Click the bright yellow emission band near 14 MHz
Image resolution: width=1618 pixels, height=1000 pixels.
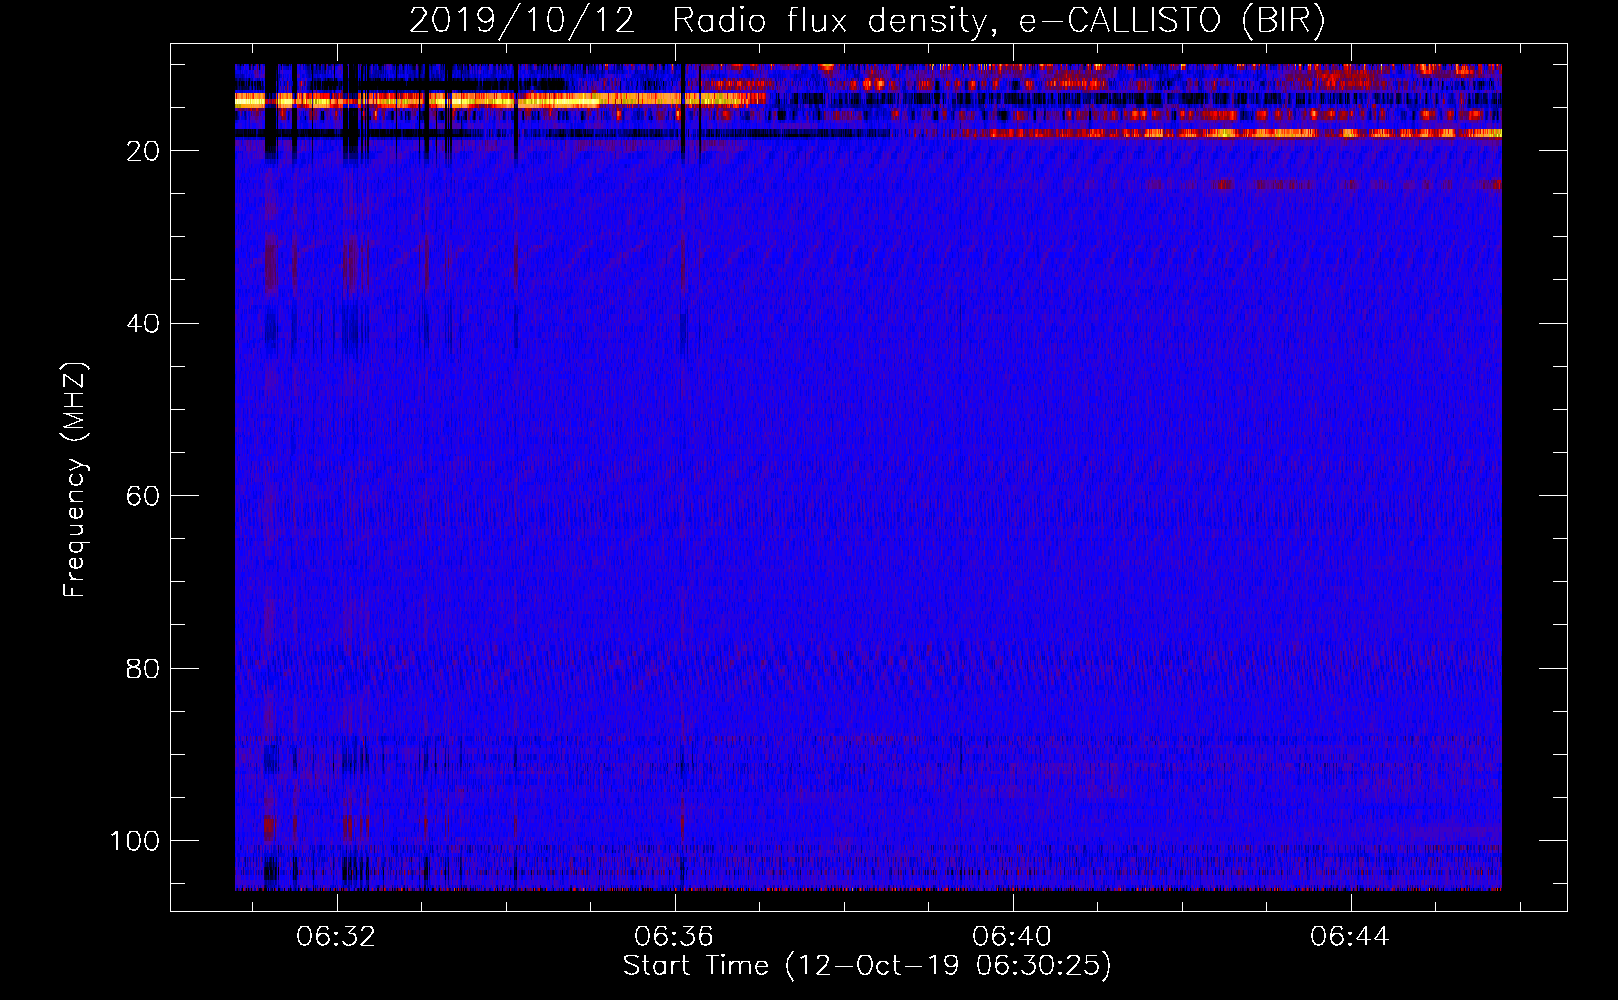tap(500, 100)
